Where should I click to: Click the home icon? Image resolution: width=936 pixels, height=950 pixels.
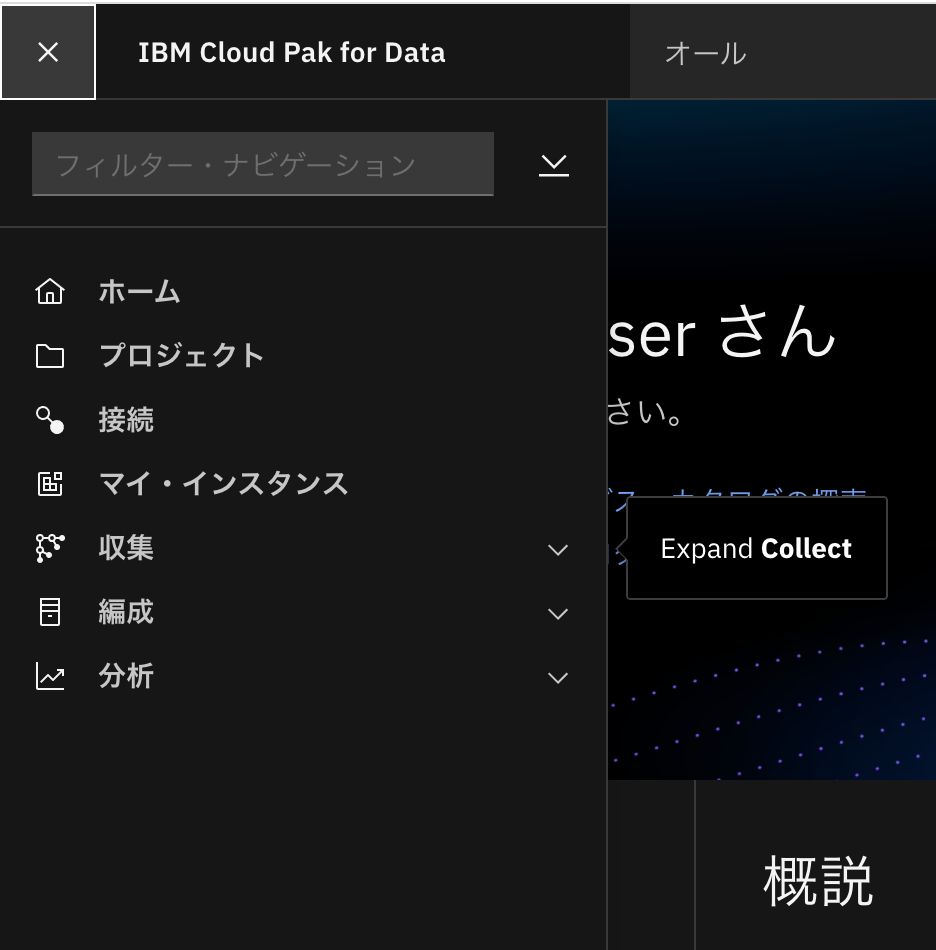pyautogui.click(x=50, y=291)
